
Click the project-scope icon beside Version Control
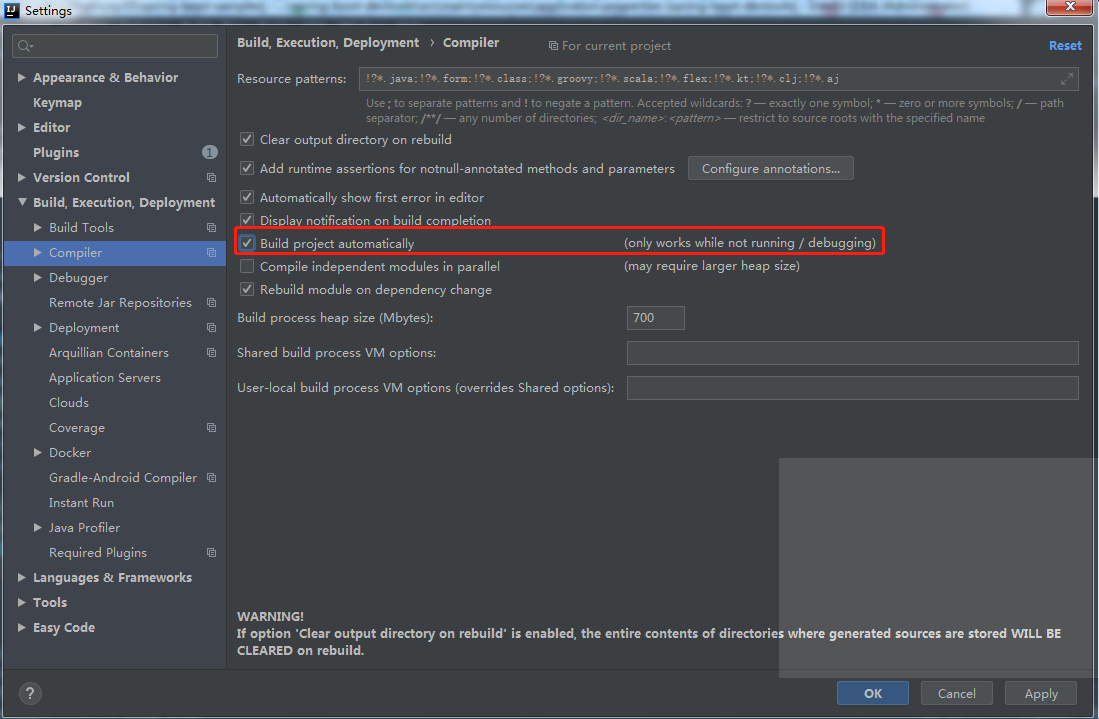pyautogui.click(x=209, y=177)
